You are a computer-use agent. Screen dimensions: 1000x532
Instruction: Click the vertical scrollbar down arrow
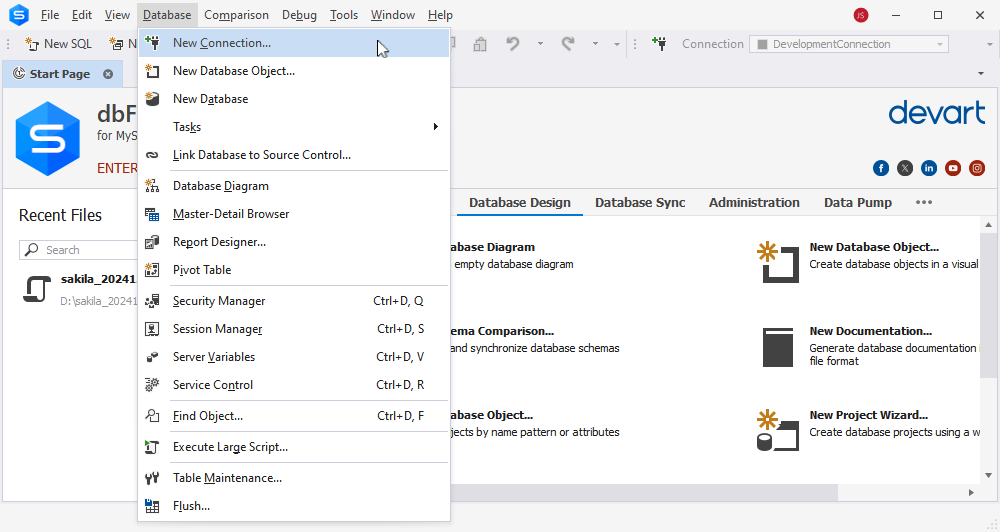tap(989, 475)
